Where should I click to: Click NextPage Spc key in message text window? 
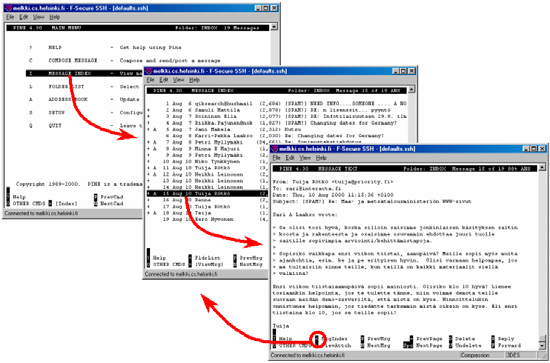pyautogui.click(x=408, y=345)
